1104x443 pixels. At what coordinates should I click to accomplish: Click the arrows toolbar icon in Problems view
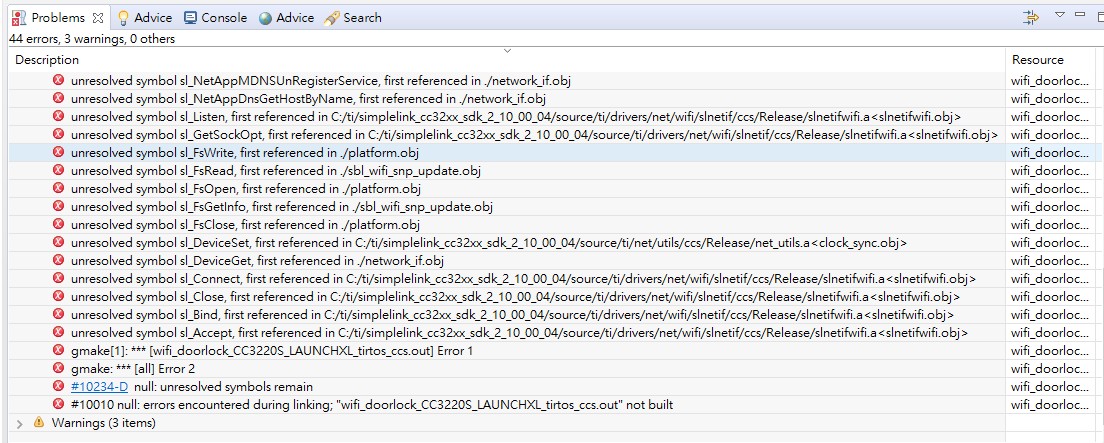pyautogui.click(x=1031, y=17)
